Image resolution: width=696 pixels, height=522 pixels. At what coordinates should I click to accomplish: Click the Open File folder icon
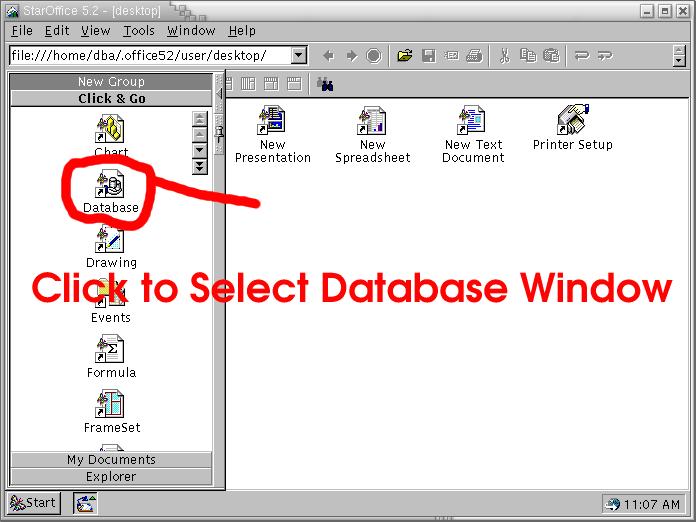(405, 56)
